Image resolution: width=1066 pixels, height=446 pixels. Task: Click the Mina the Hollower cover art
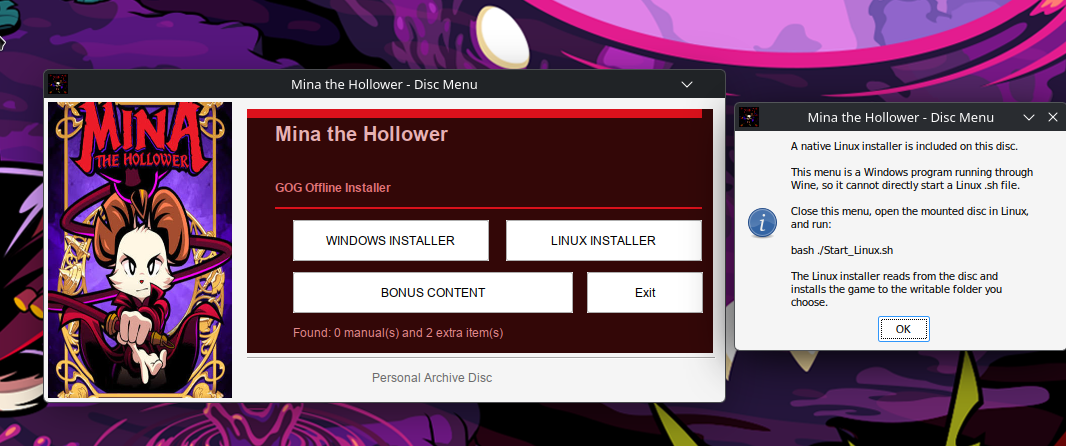(140, 250)
